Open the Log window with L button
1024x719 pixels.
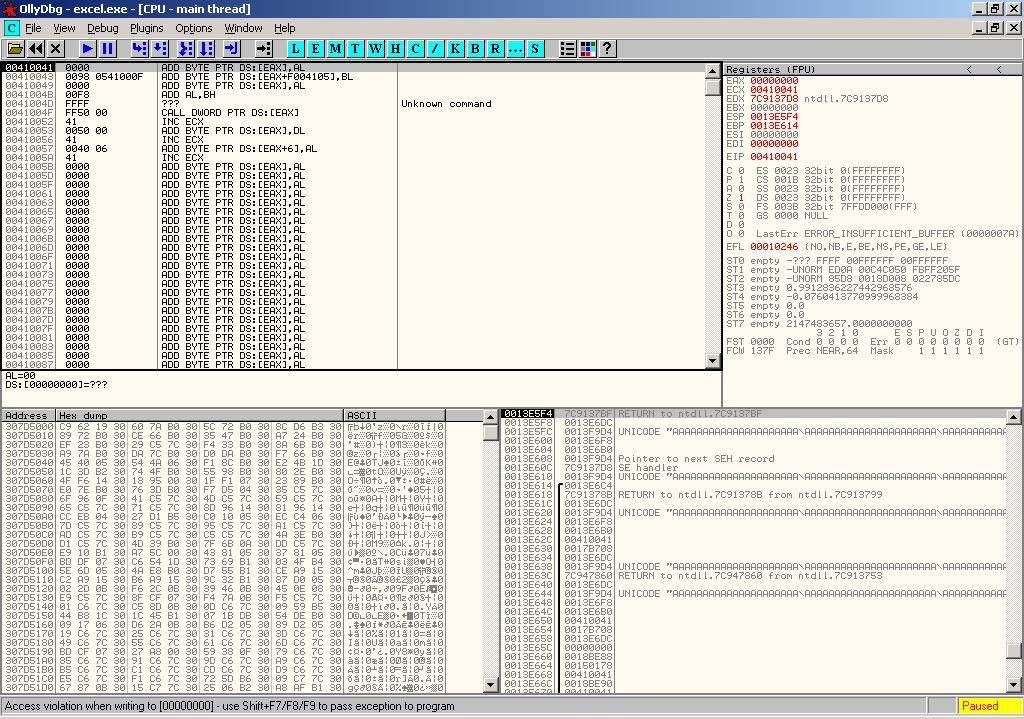[x=296, y=48]
